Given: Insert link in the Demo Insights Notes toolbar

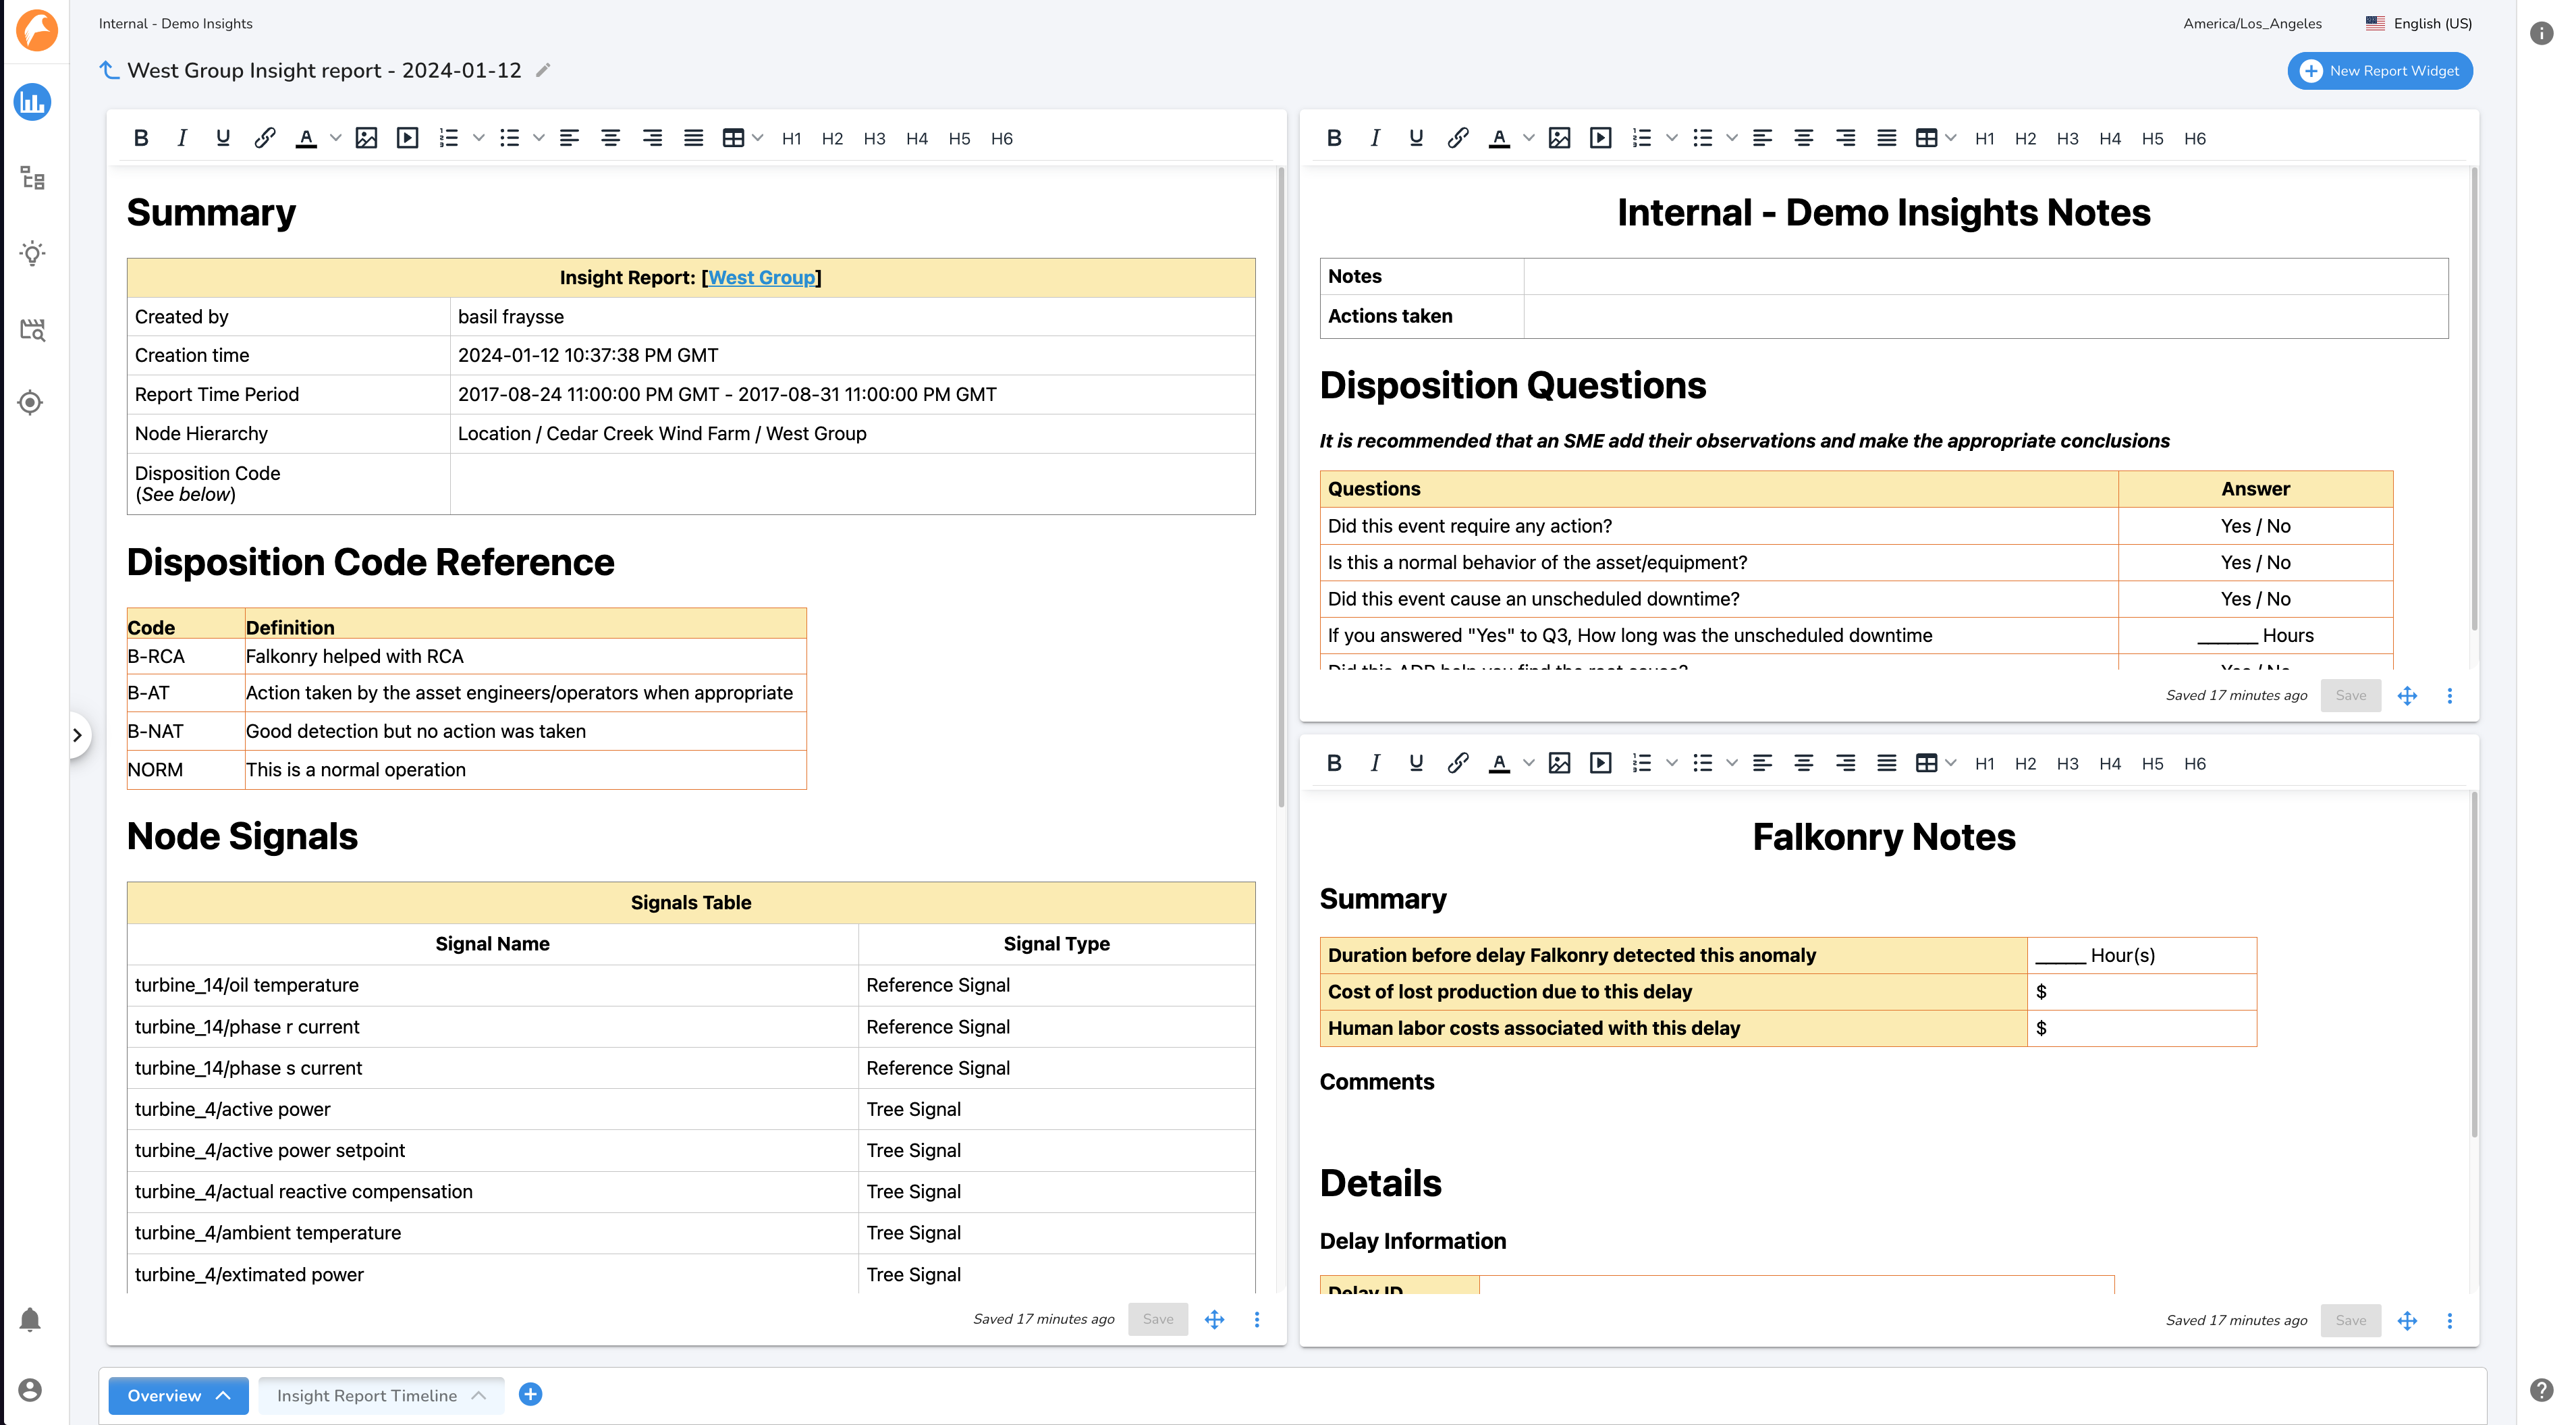Looking at the screenshot, I should coord(1457,138).
